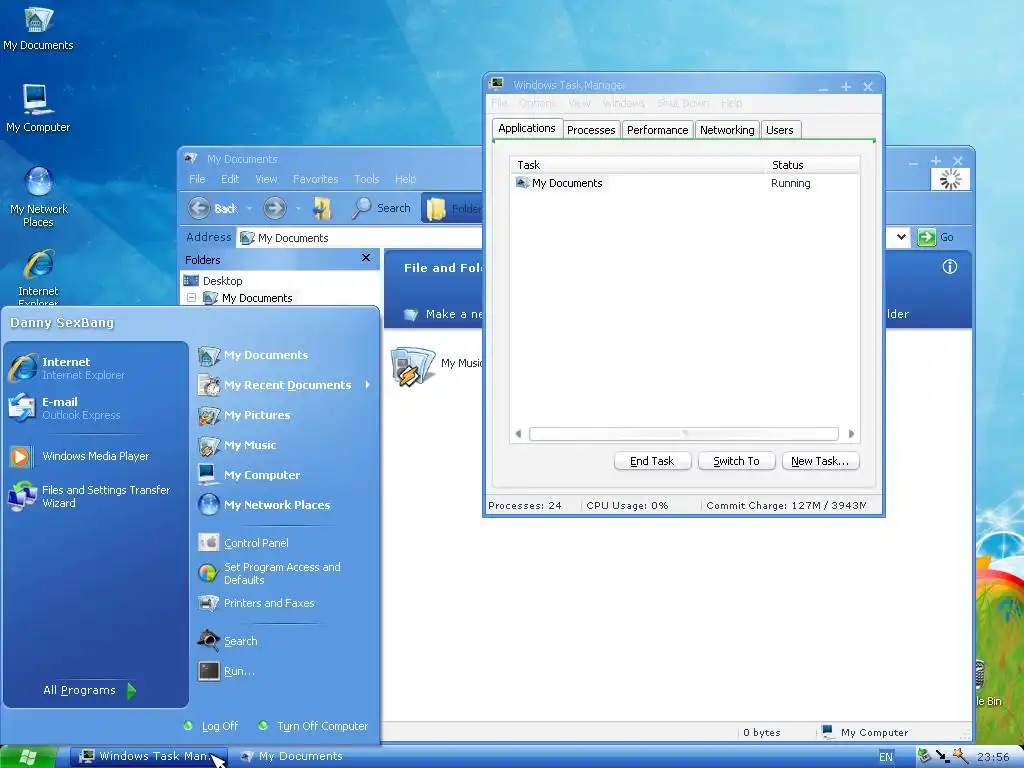Switch to the Processes tab
This screenshot has height=768, width=1024.
click(x=591, y=130)
